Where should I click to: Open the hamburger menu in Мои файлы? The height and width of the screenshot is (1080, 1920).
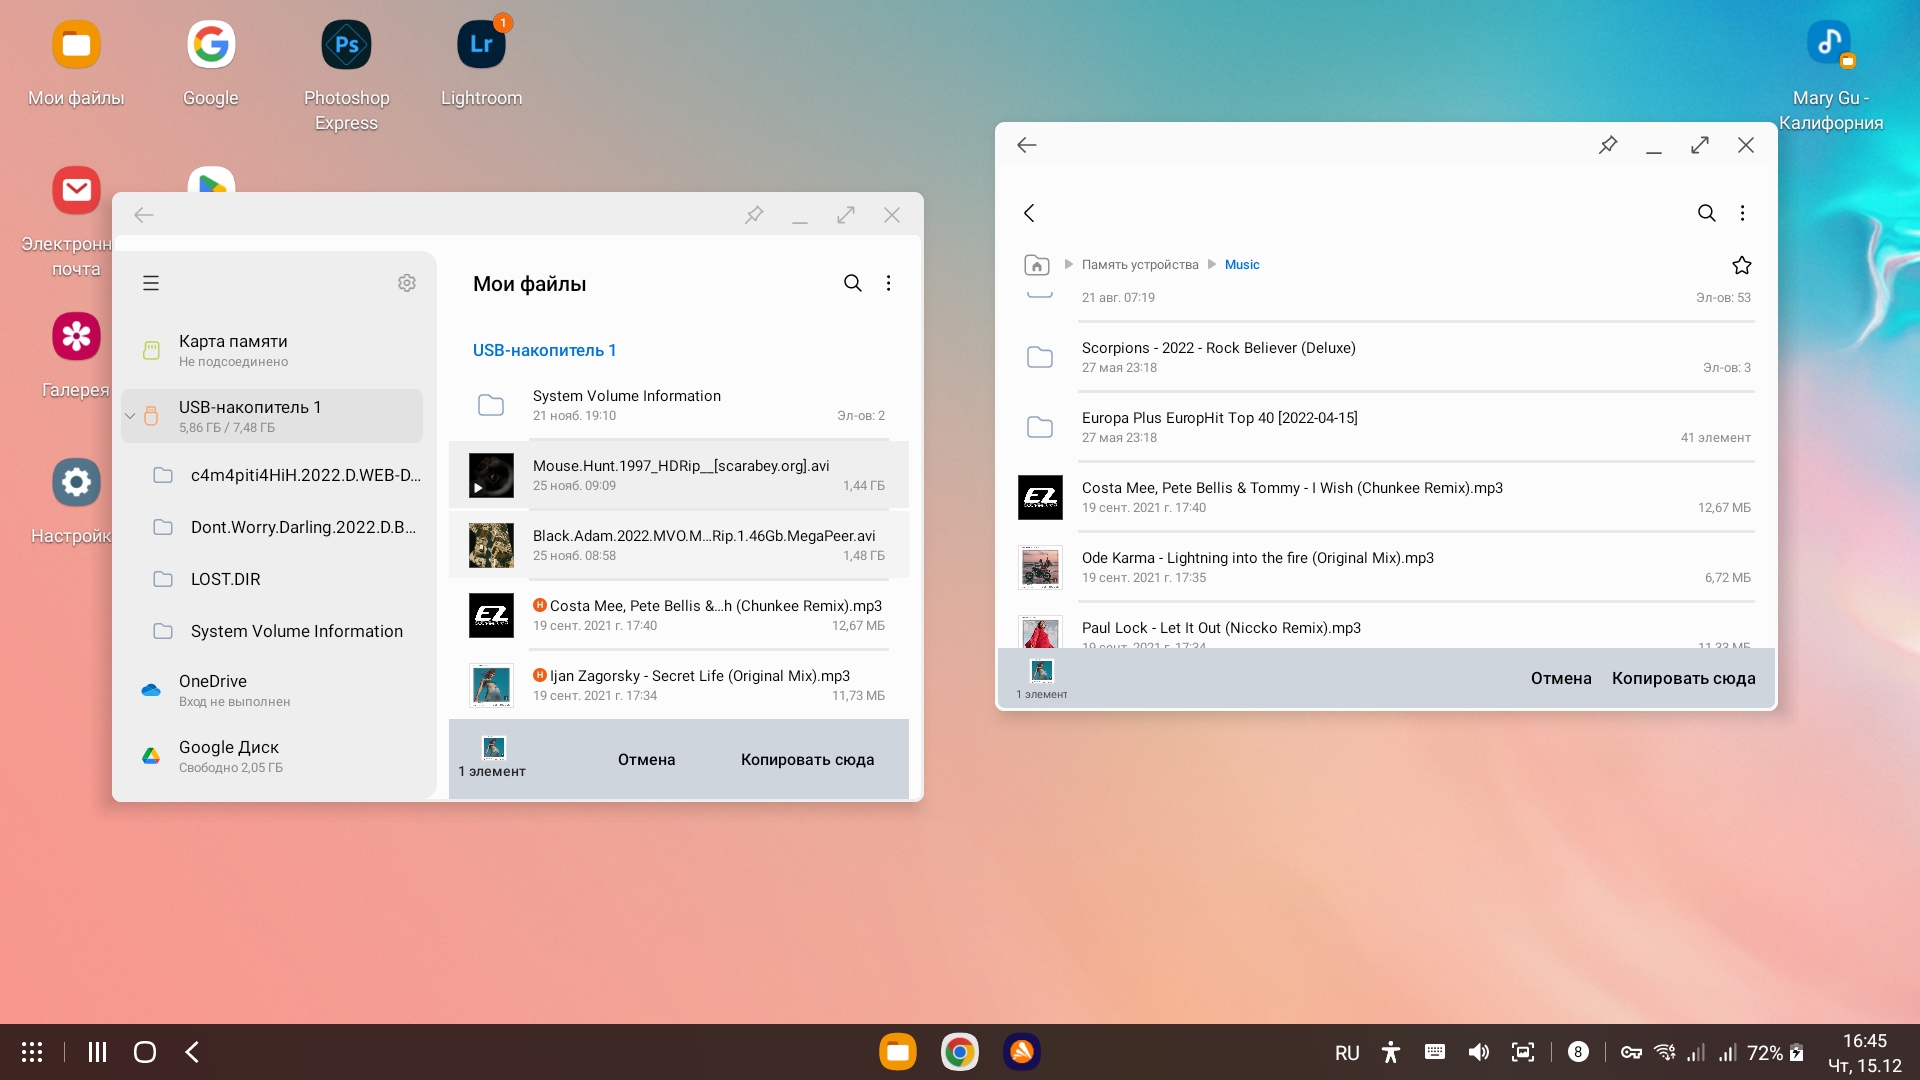(x=151, y=283)
